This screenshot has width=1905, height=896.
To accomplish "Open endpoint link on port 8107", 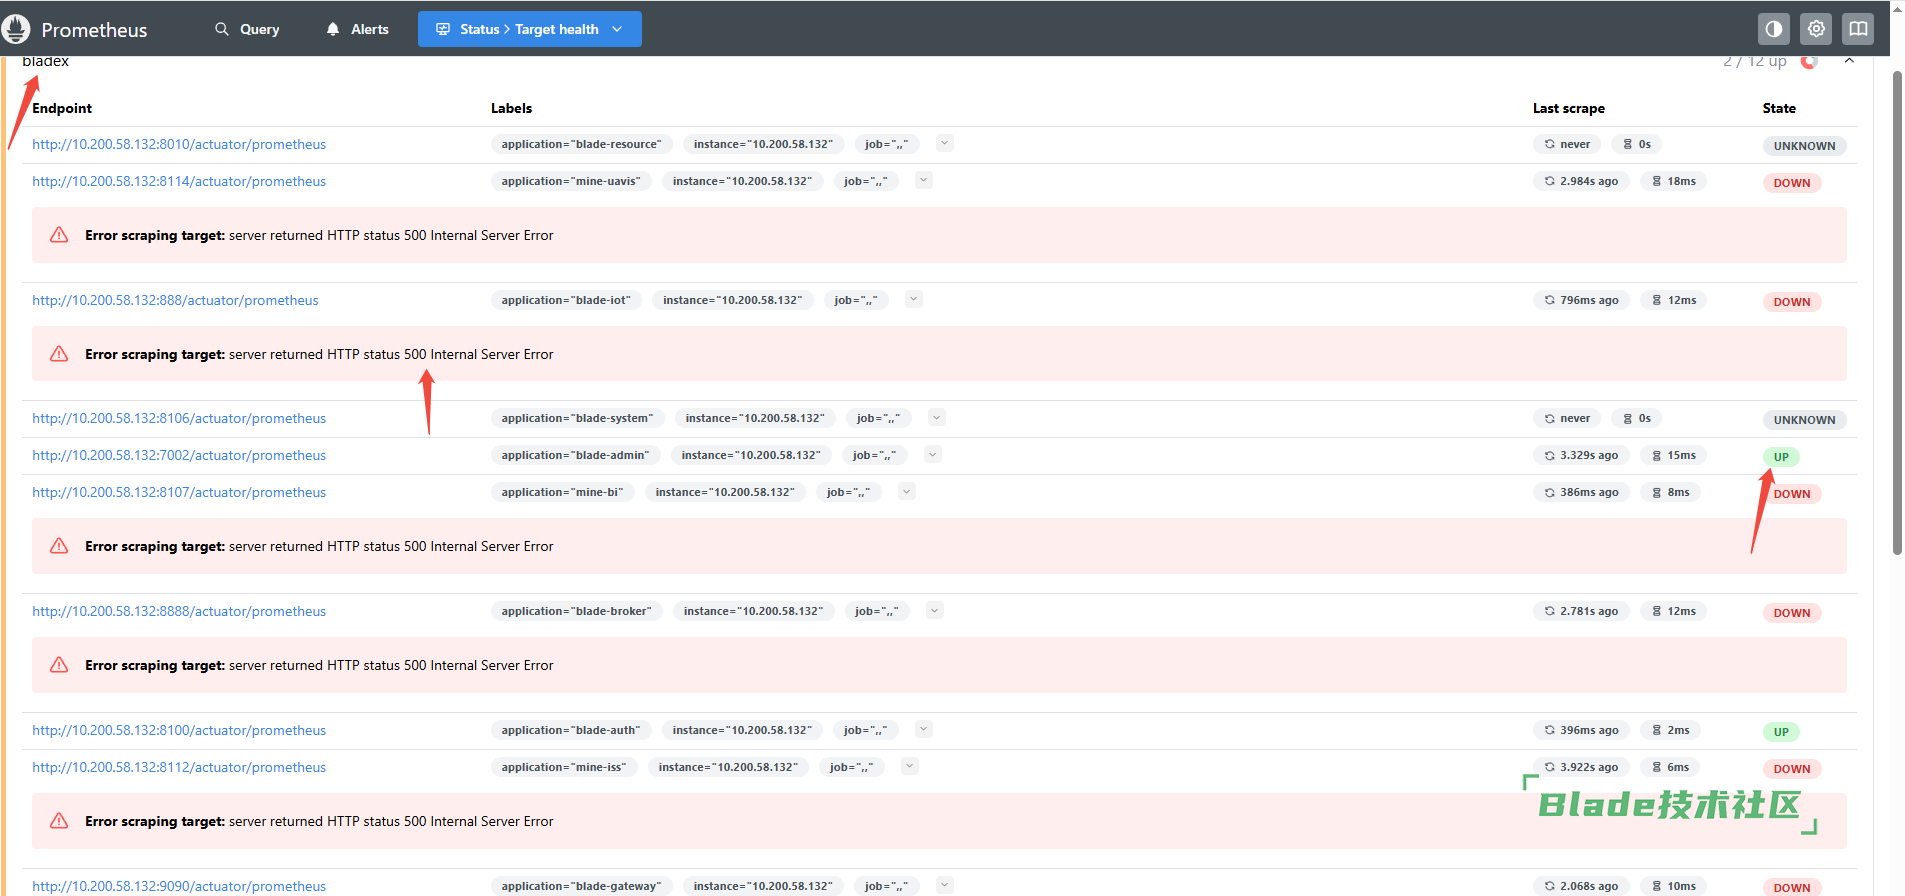I will click(179, 492).
